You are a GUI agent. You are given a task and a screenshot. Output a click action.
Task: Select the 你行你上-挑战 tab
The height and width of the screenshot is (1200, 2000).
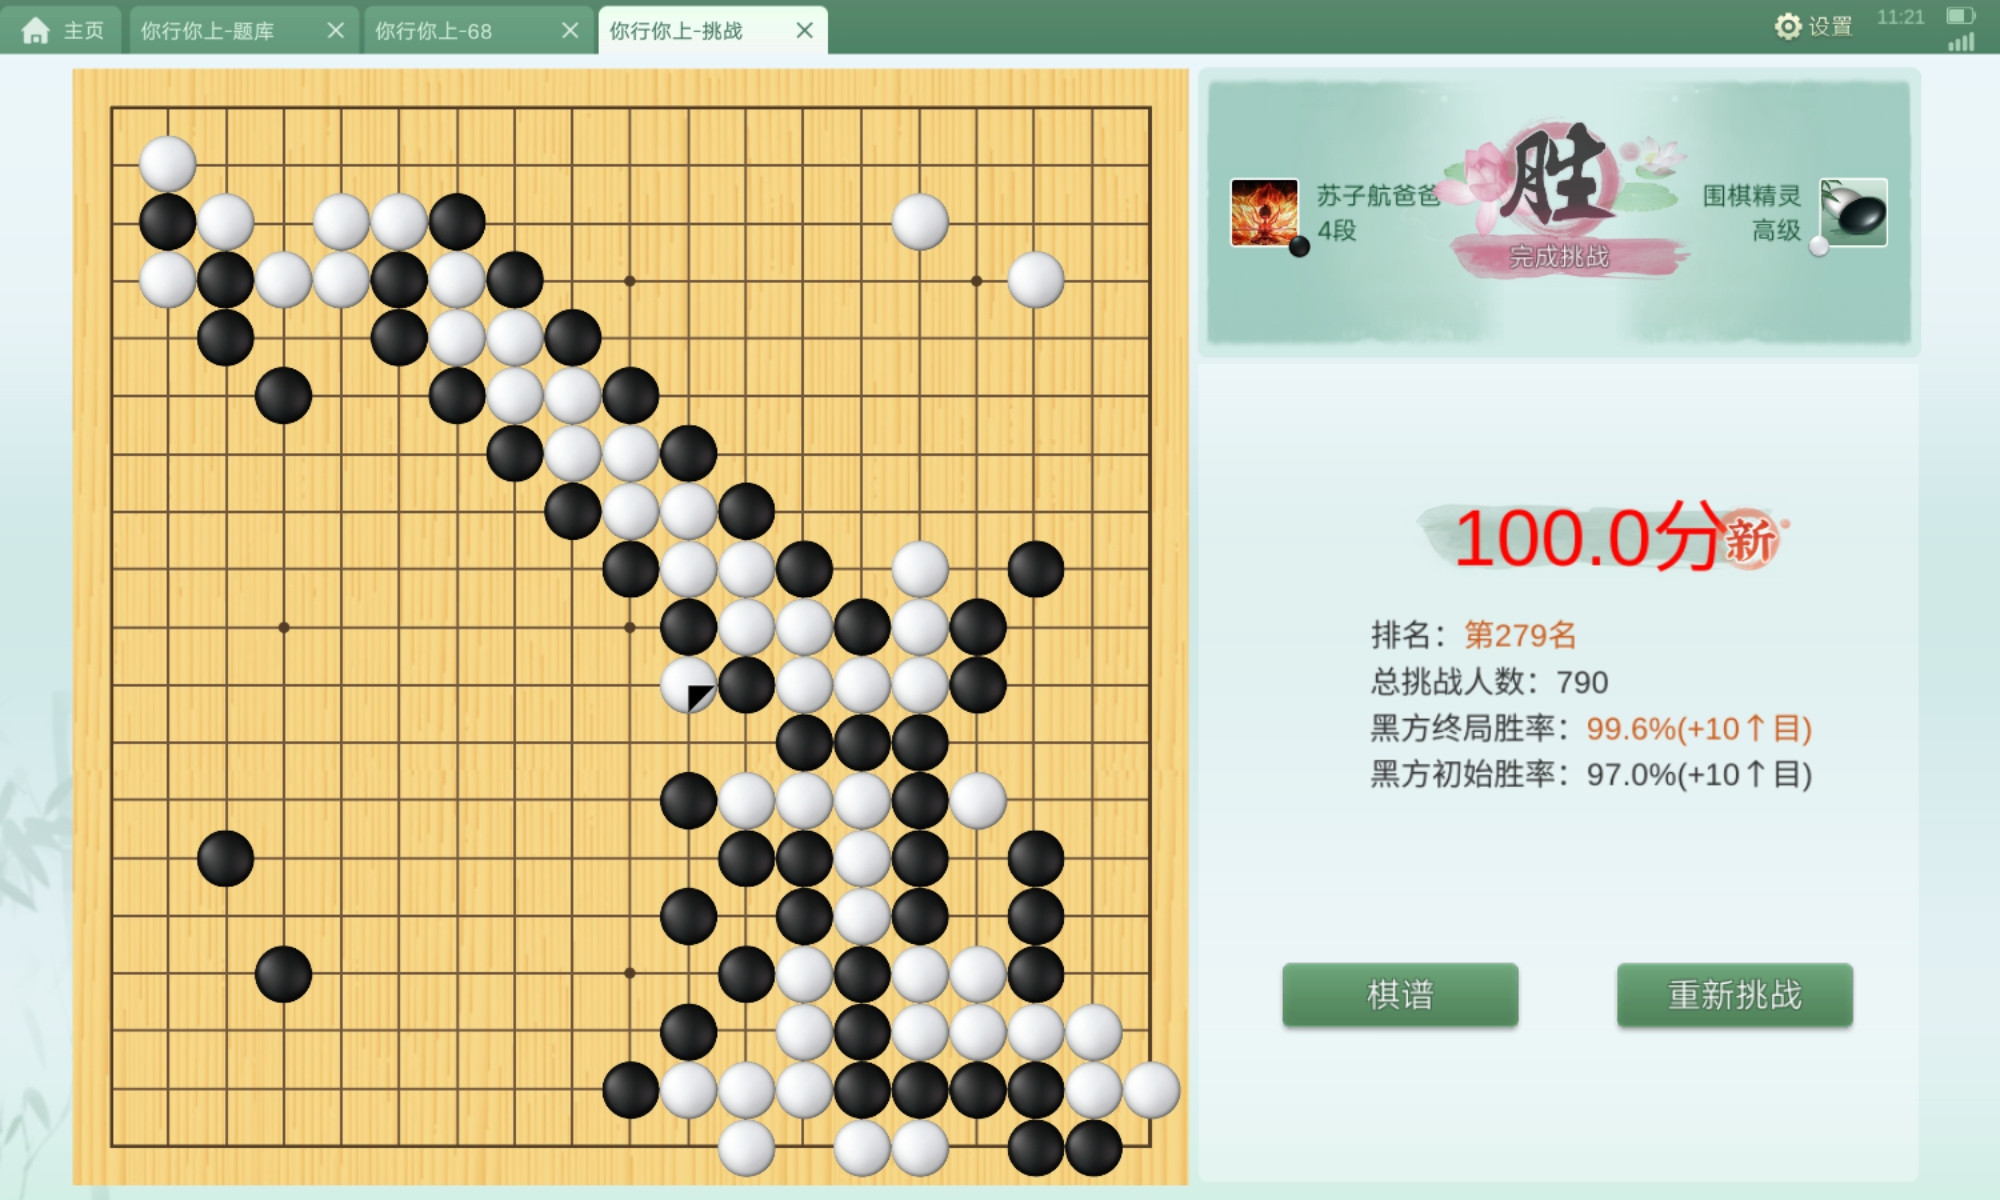[x=676, y=31]
